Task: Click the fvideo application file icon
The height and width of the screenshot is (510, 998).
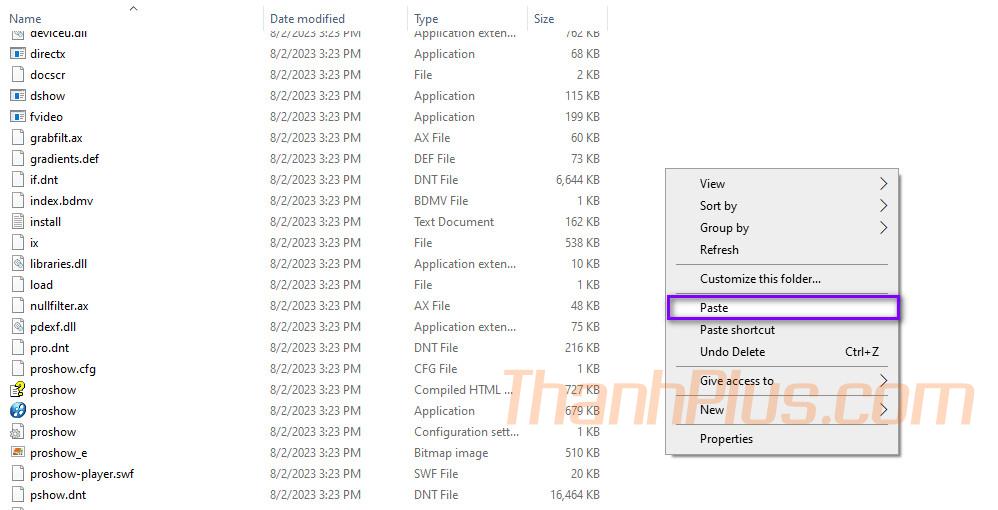Action: click(17, 117)
